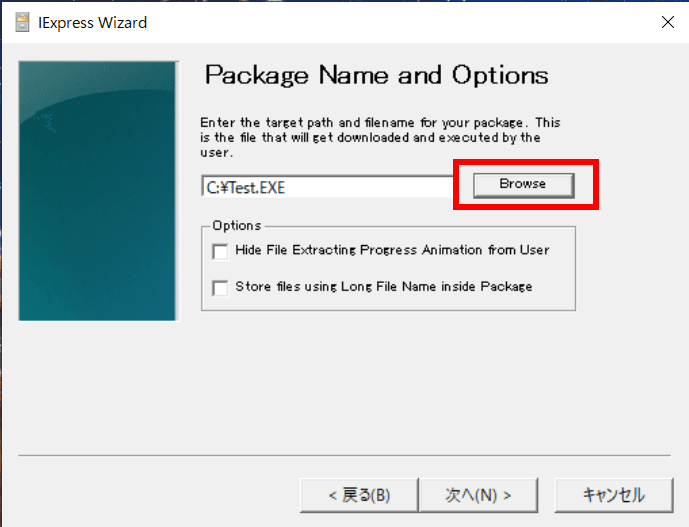Click the Browse button
The height and width of the screenshot is (527, 689).
[x=523, y=185]
